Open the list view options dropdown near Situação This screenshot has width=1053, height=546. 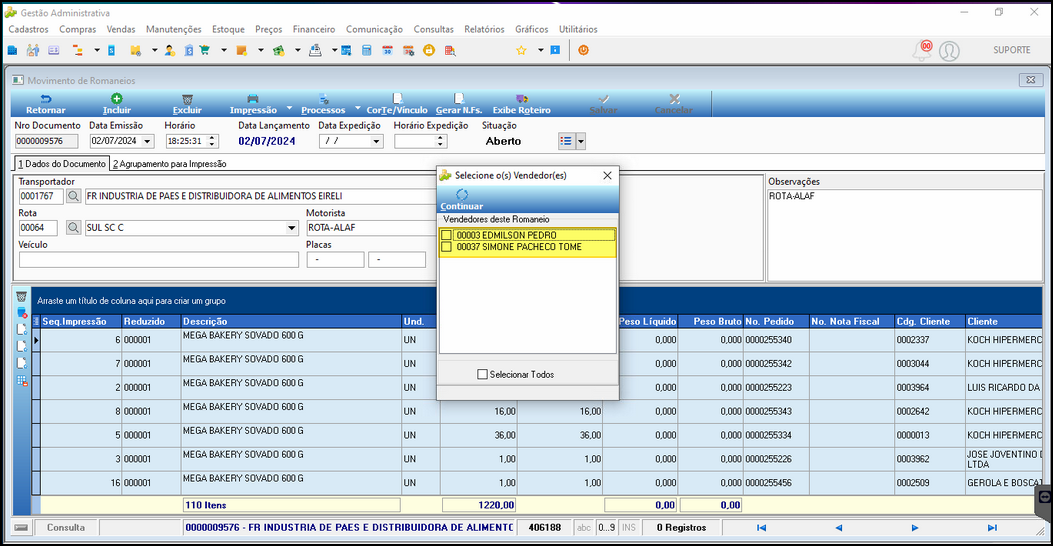pyautogui.click(x=581, y=141)
